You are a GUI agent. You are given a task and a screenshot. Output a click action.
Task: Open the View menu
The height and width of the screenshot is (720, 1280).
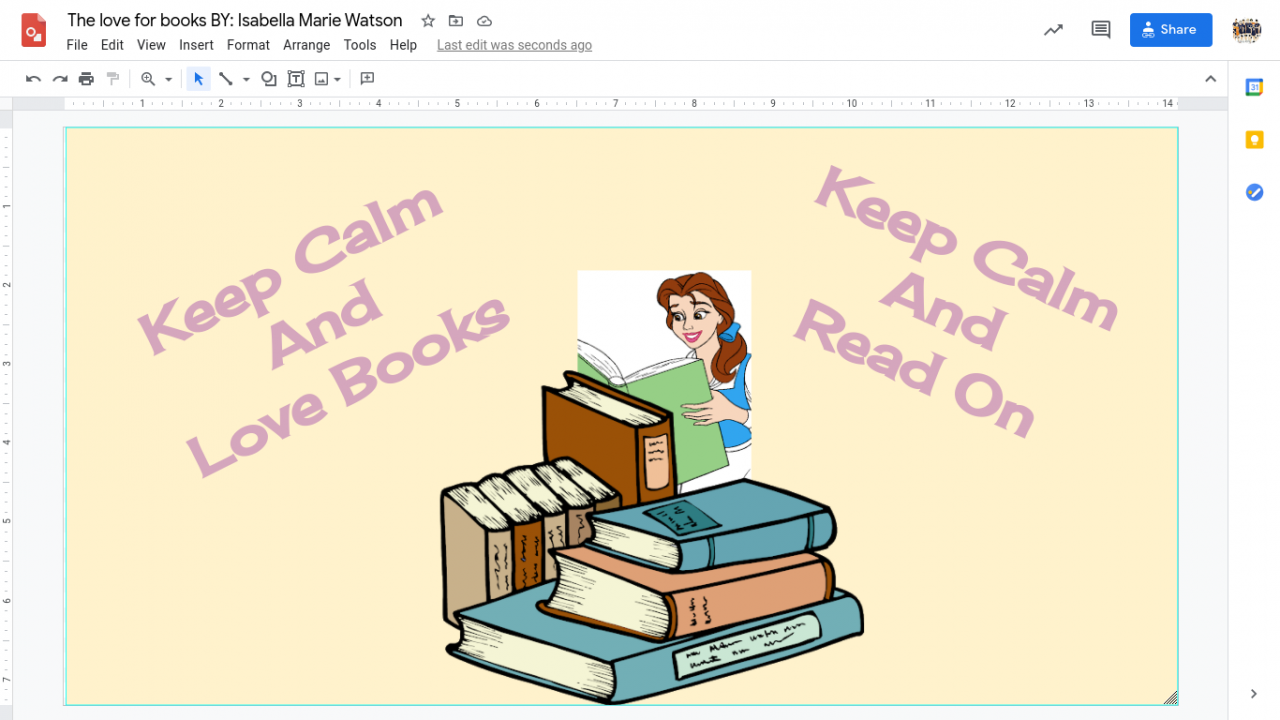pyautogui.click(x=151, y=45)
